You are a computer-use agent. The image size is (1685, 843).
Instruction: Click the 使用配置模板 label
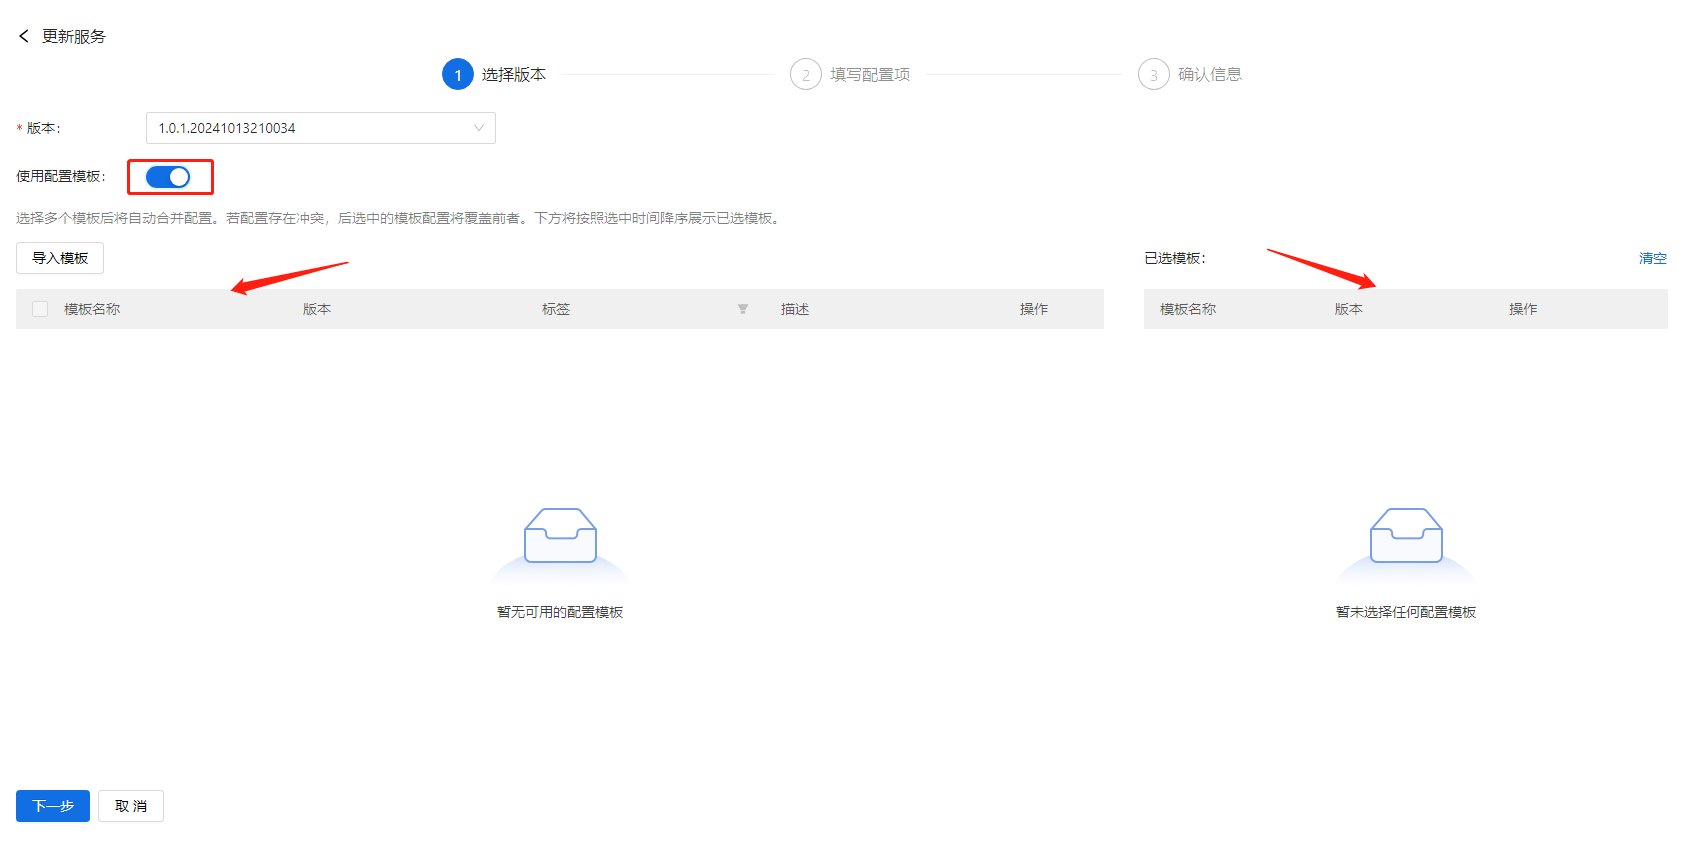click(61, 176)
